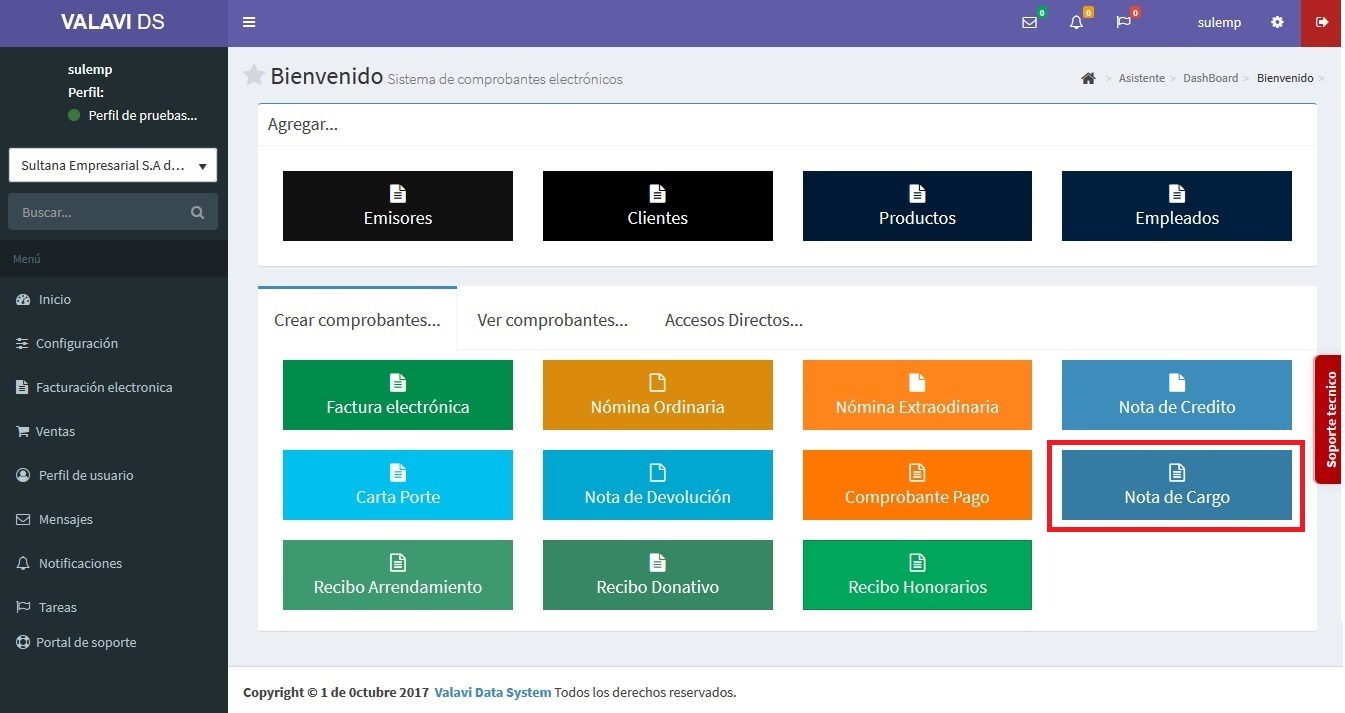Expand Facturación electronica in sidebar menu
The height and width of the screenshot is (713, 1345).
[x=104, y=387]
